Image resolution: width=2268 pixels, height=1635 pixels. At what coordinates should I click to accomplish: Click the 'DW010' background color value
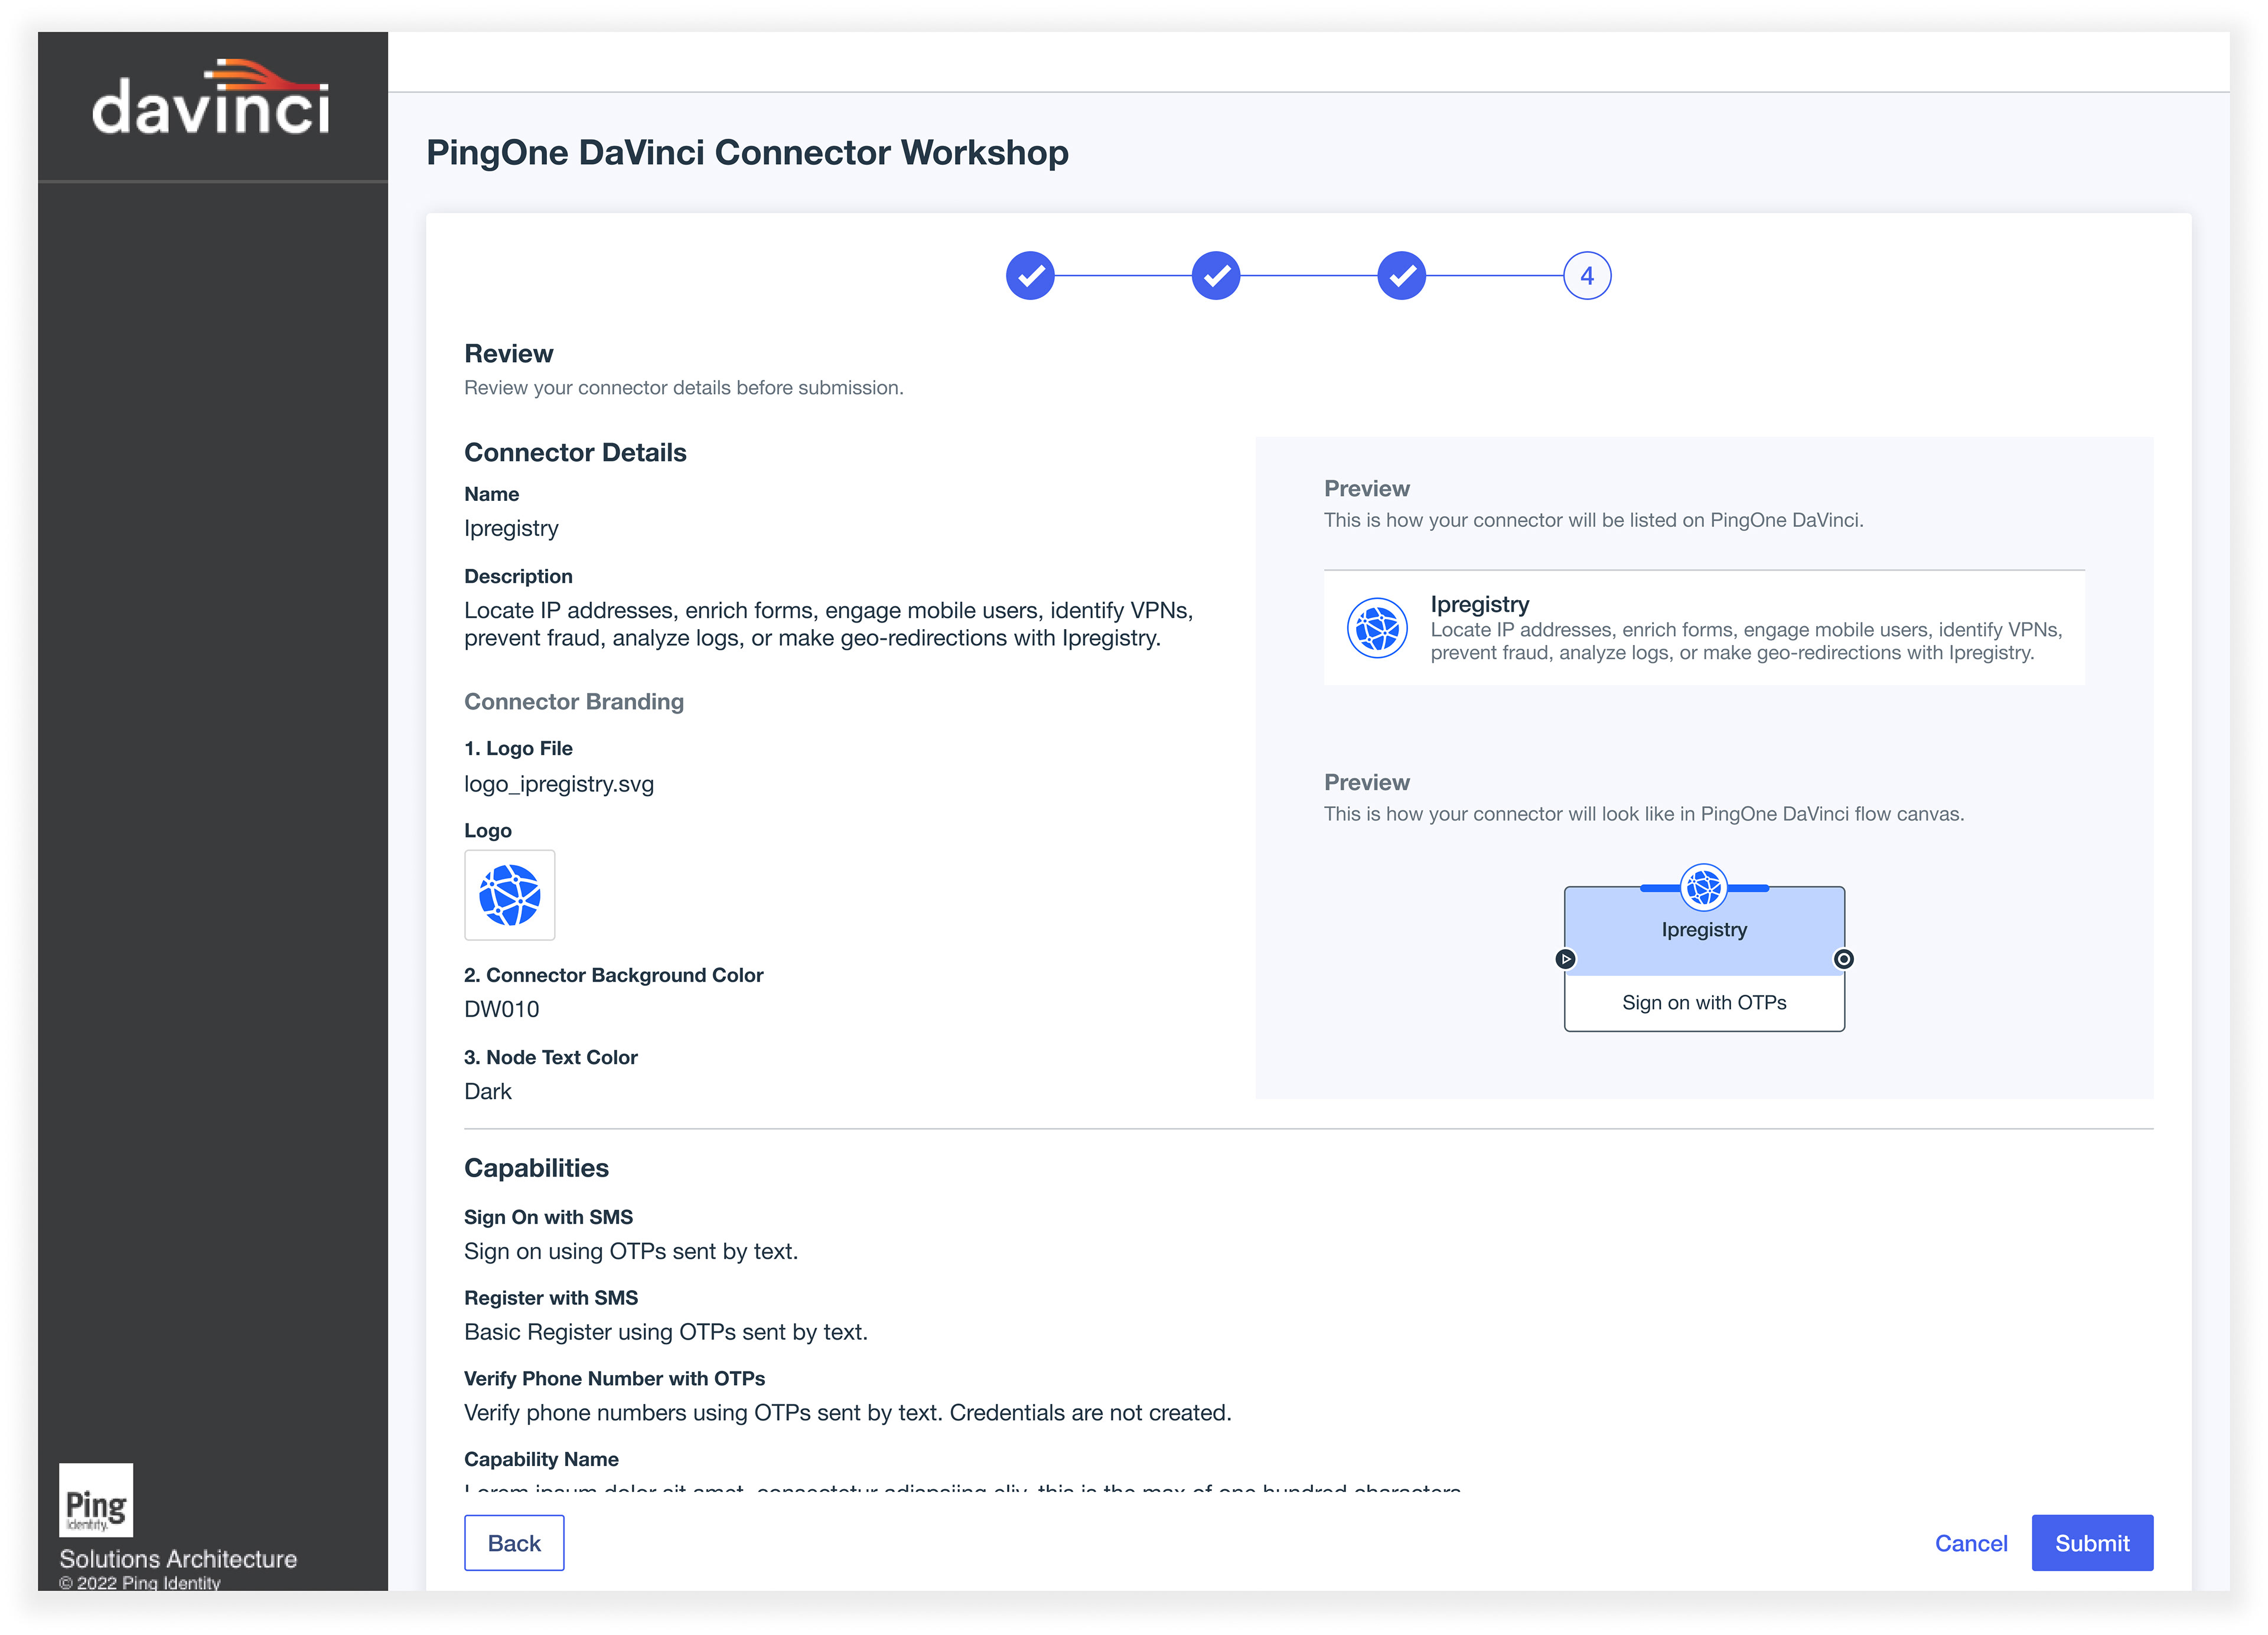(x=501, y=1009)
